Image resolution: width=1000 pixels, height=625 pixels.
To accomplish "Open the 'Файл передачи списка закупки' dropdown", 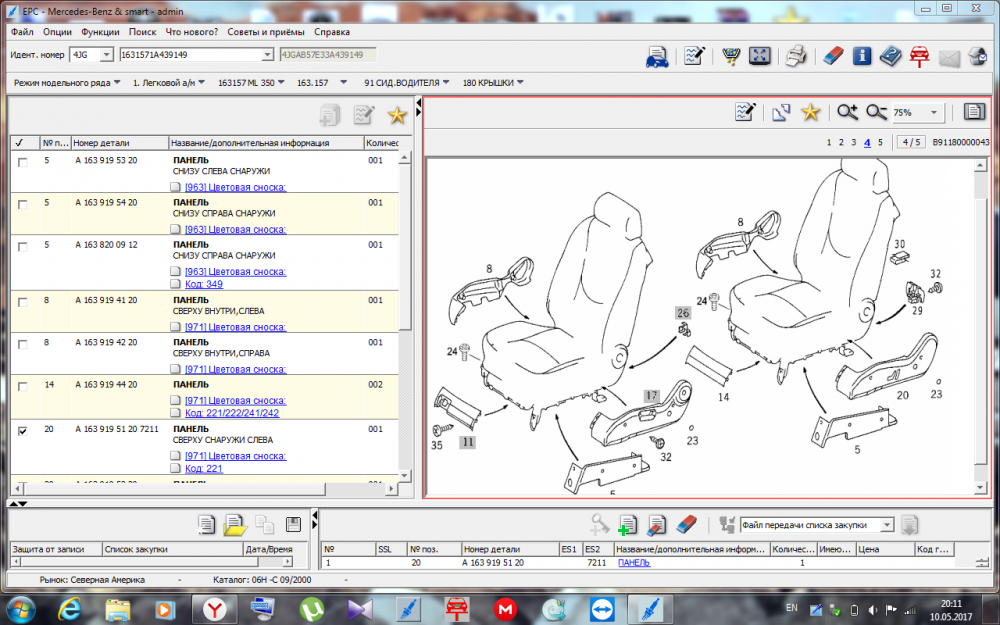I will pos(886,525).
